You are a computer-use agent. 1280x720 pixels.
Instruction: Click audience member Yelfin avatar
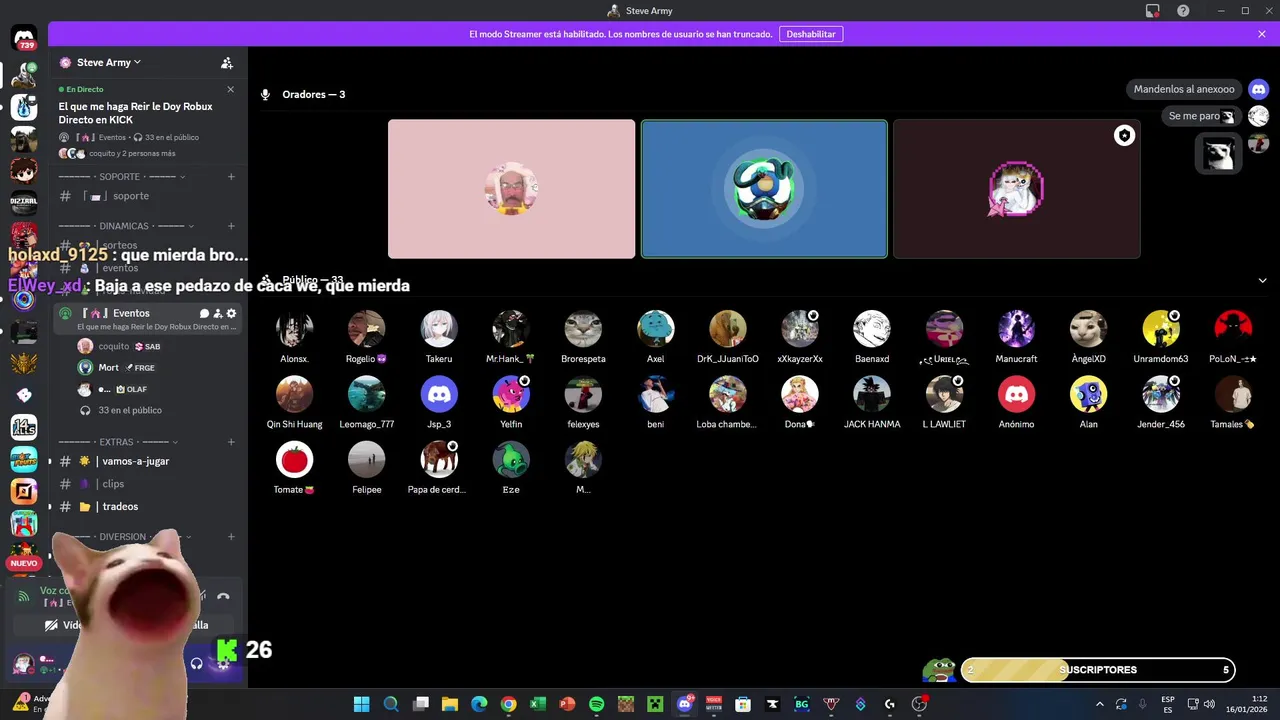click(x=511, y=395)
